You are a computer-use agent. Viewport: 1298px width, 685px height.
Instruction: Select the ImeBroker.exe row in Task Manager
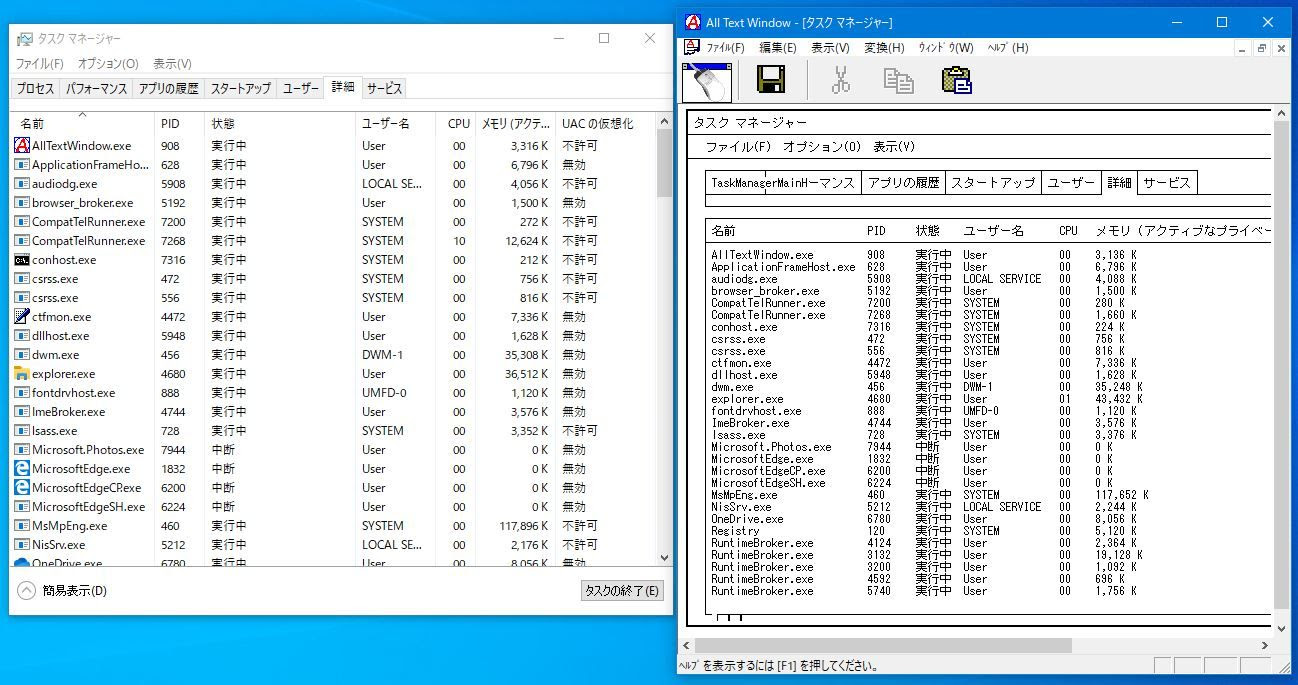point(334,412)
